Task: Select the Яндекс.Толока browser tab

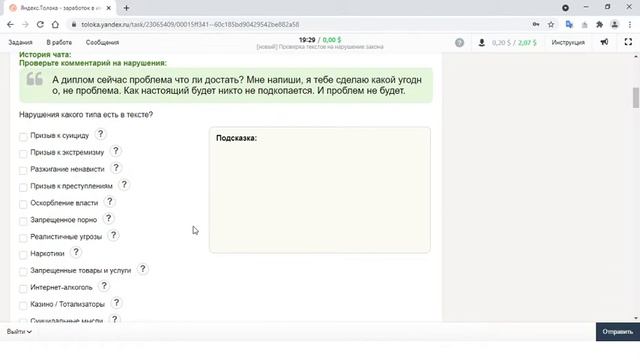Action: tap(60, 8)
